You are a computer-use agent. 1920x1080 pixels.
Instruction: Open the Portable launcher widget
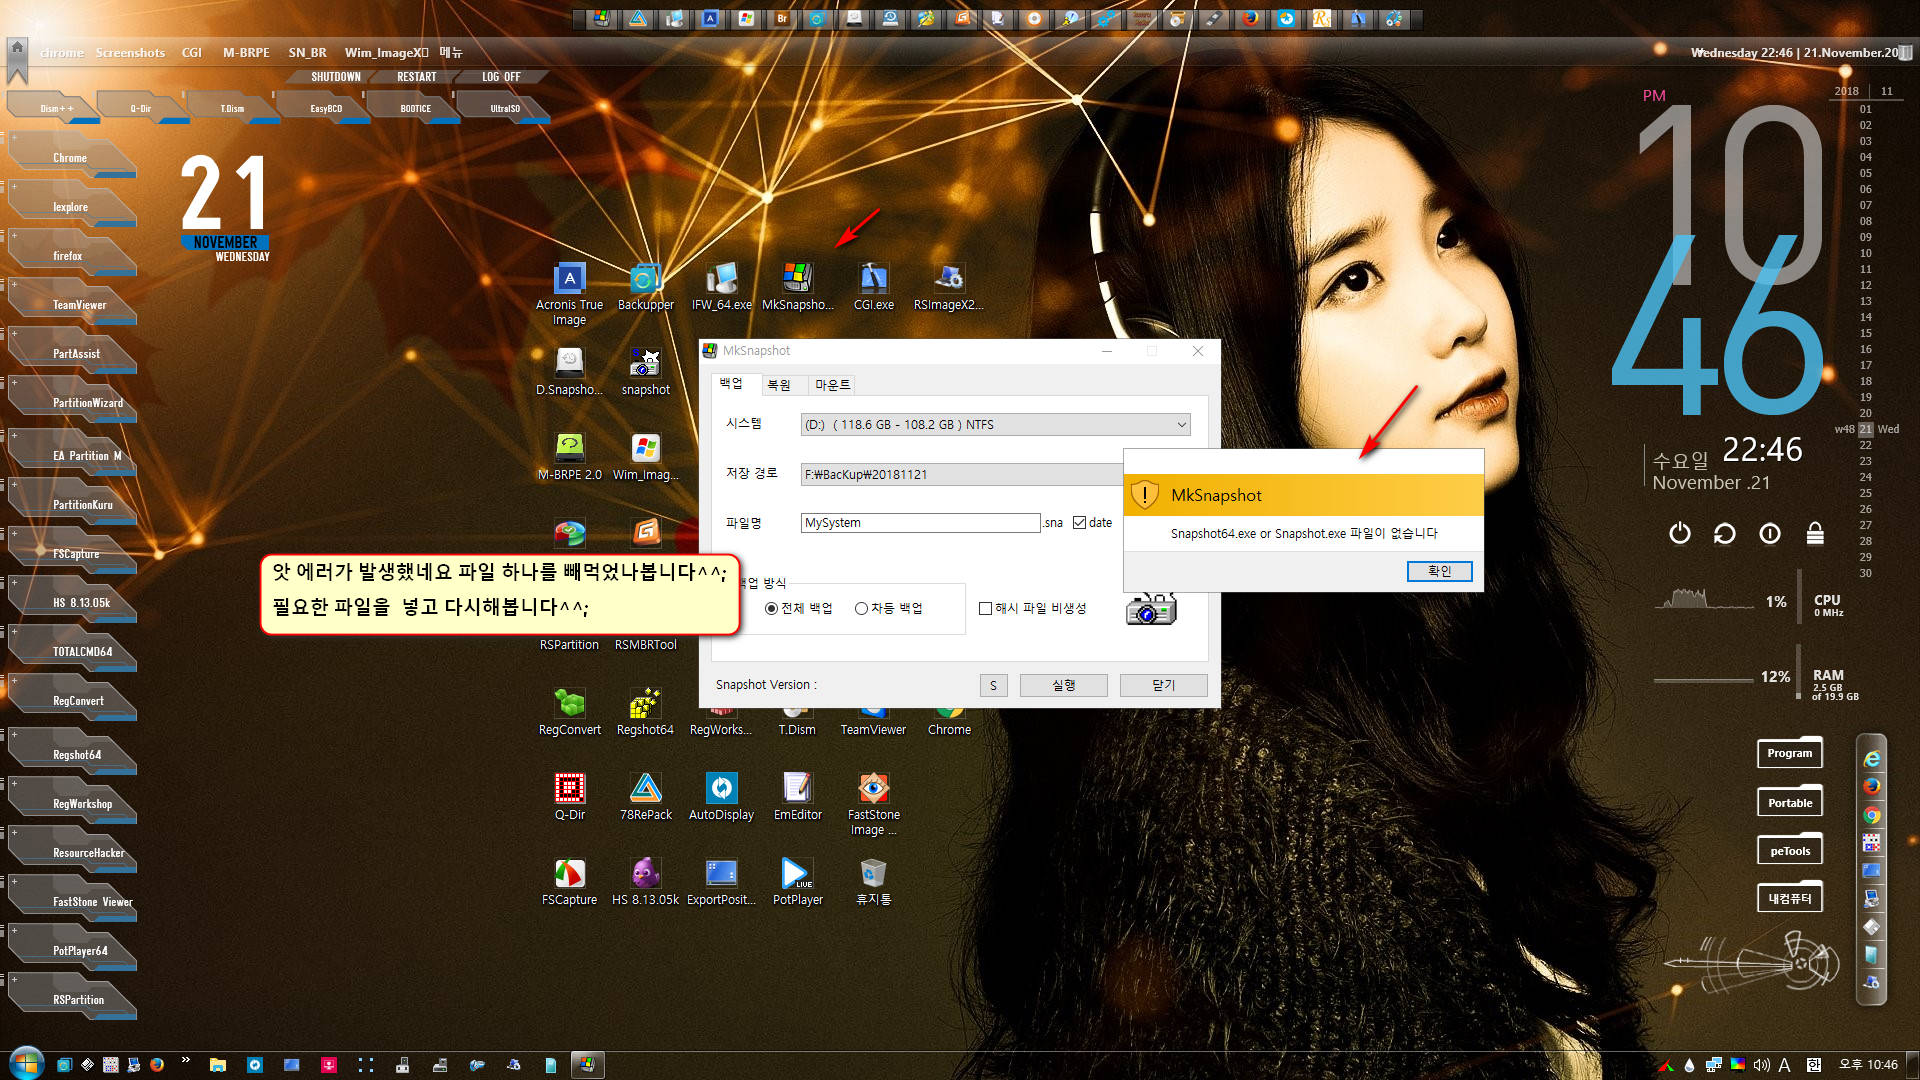coord(1789,802)
